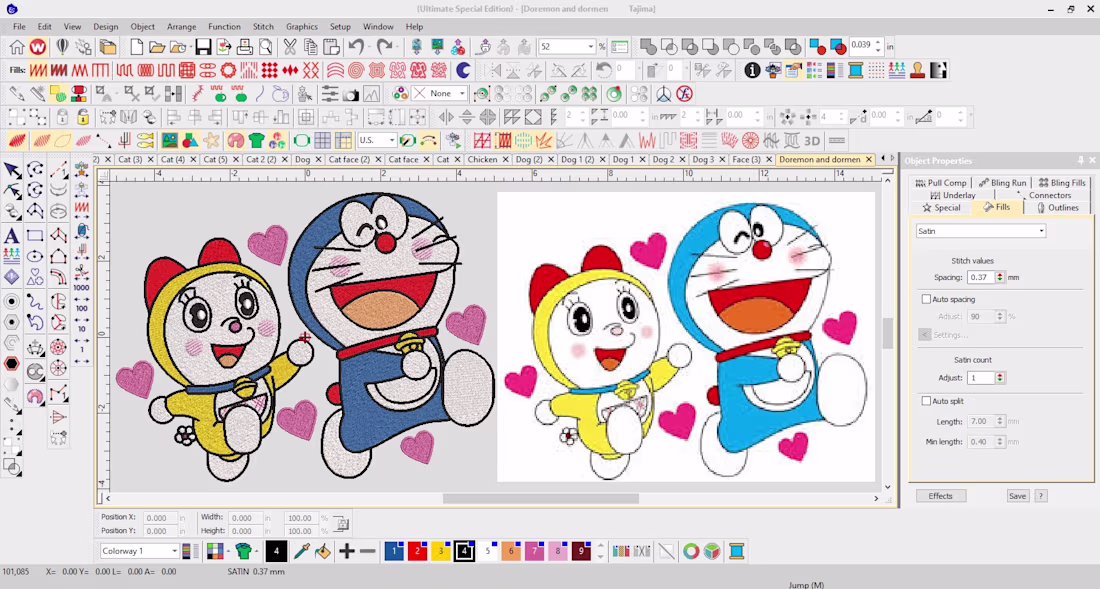This screenshot has height=589, width=1100.
Task: Switch to the Chicken design tab
Action: click(x=482, y=159)
